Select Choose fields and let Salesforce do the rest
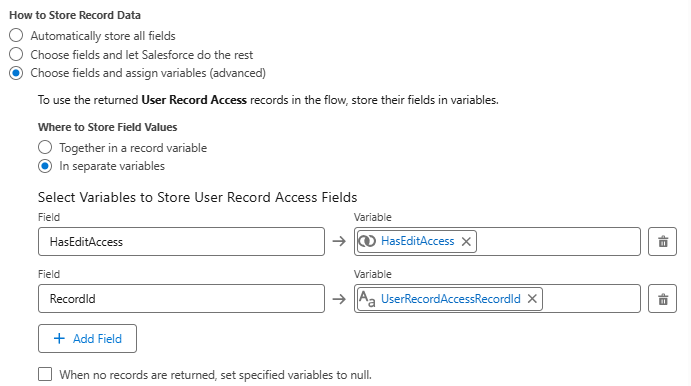 pos(16,54)
